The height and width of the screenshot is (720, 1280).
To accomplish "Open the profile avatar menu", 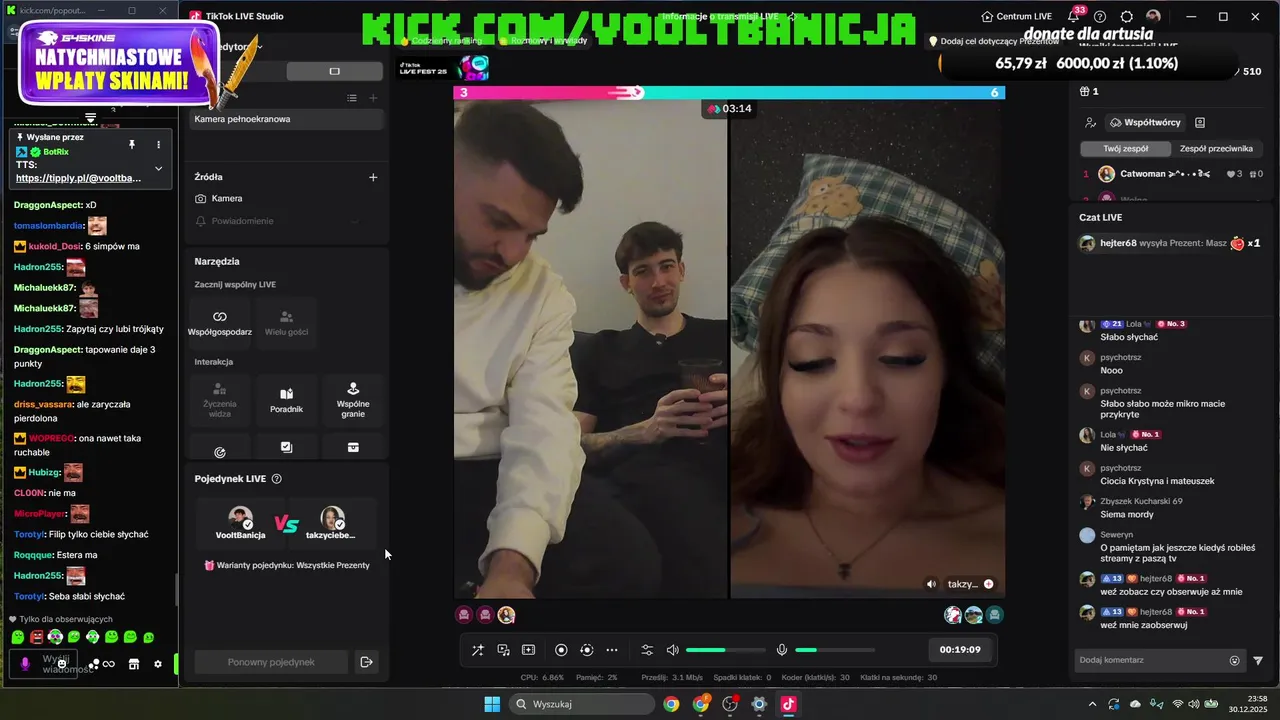I will (1153, 17).
